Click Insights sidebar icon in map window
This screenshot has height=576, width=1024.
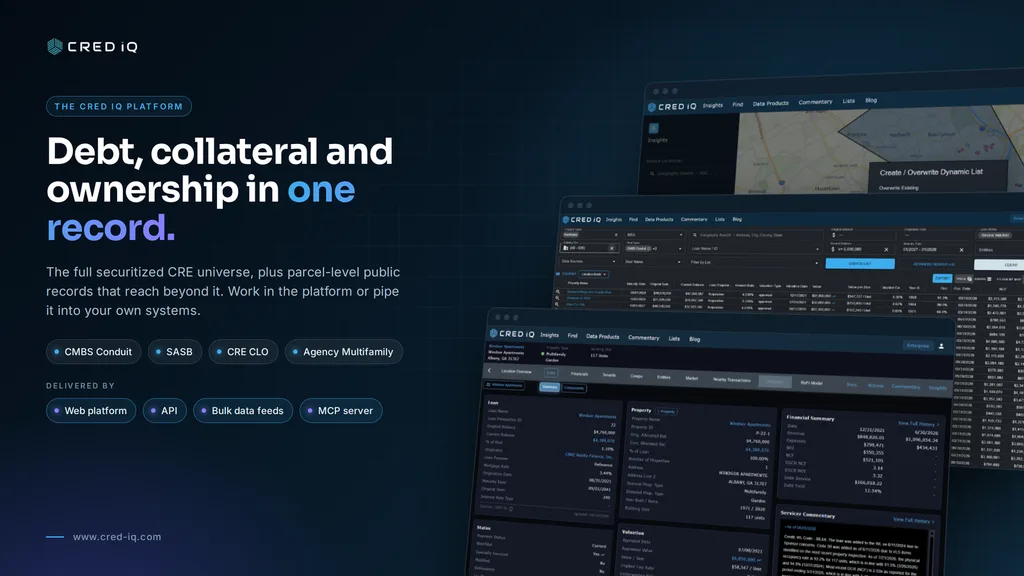click(x=654, y=128)
